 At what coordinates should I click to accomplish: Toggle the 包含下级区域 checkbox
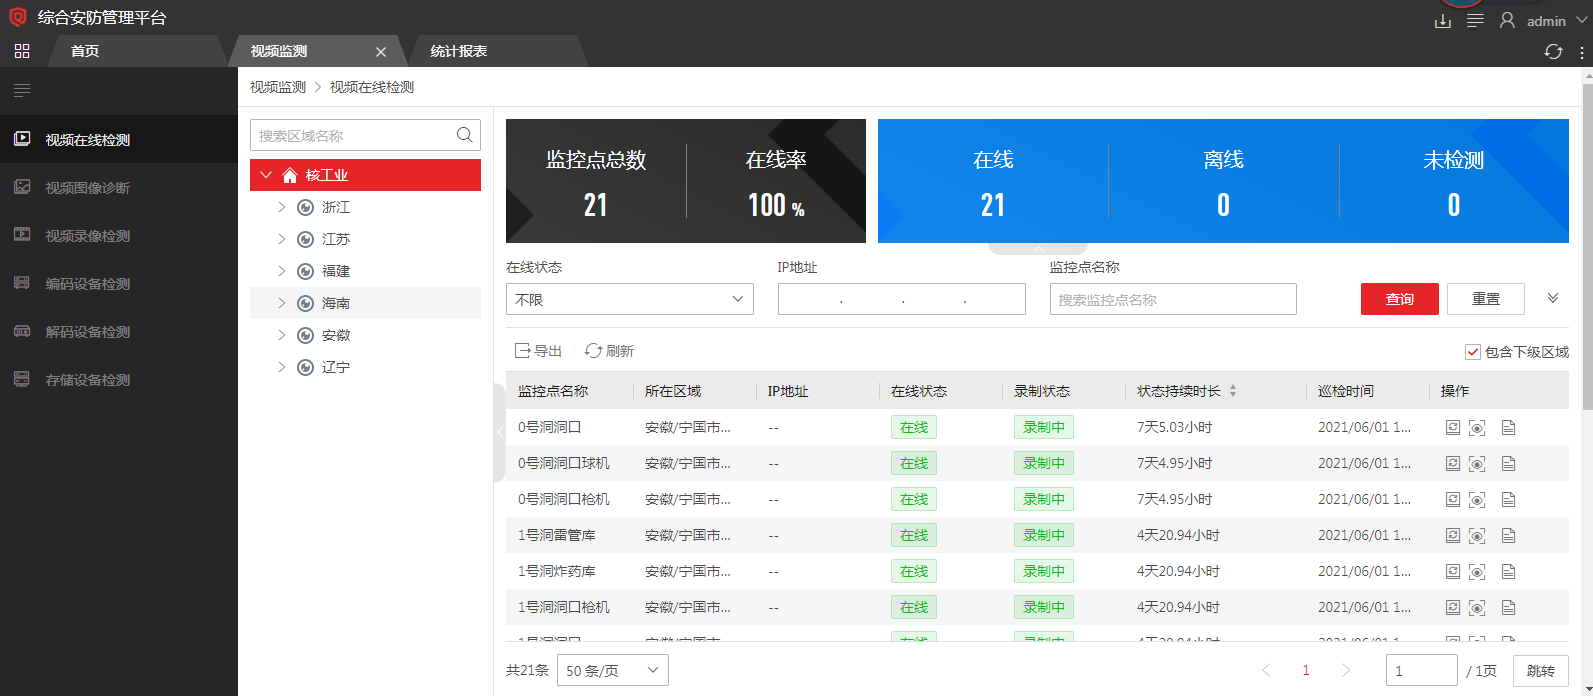pyautogui.click(x=1472, y=352)
